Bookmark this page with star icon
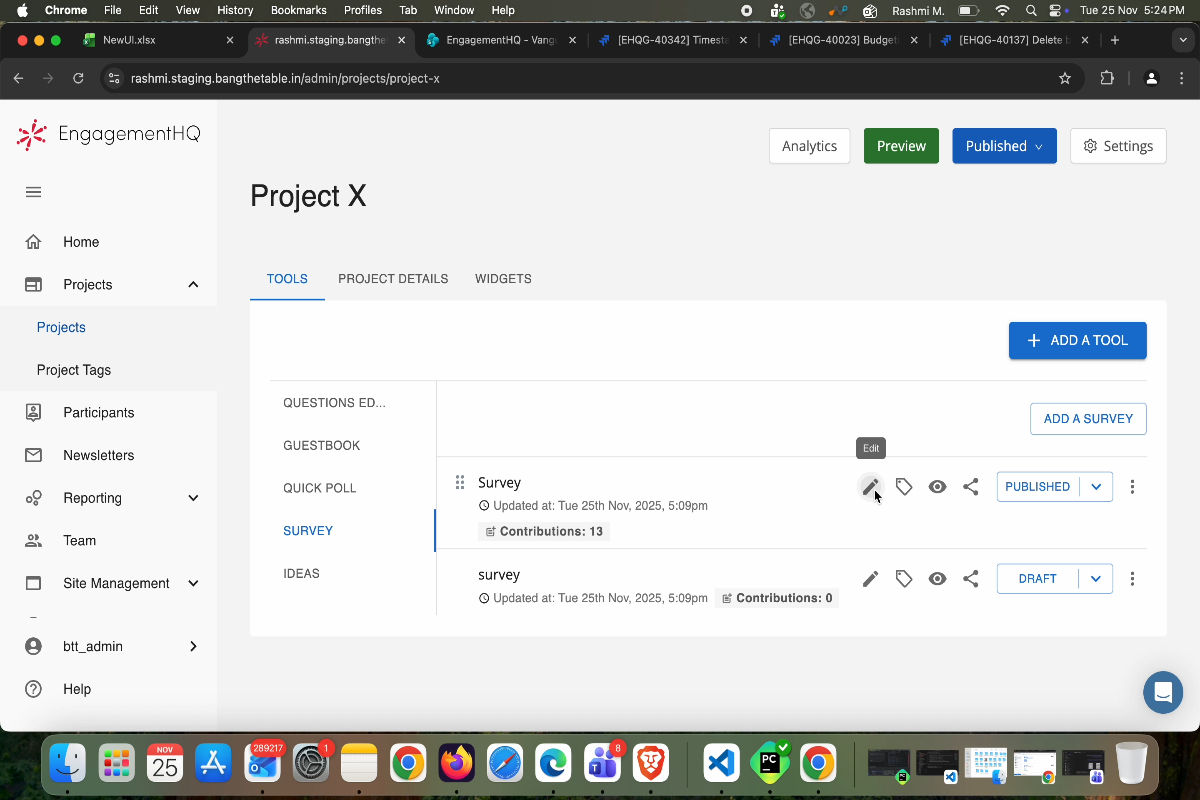This screenshot has height=800, width=1200. click(x=1065, y=78)
